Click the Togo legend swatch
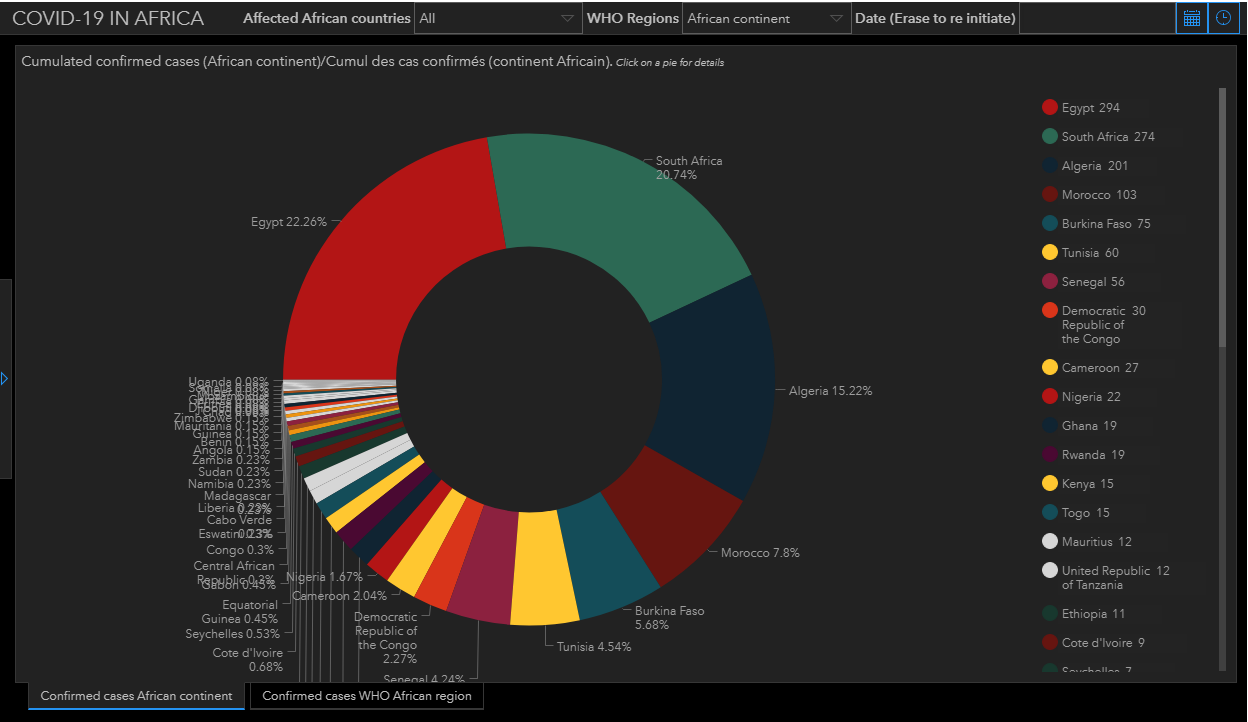 point(1050,513)
